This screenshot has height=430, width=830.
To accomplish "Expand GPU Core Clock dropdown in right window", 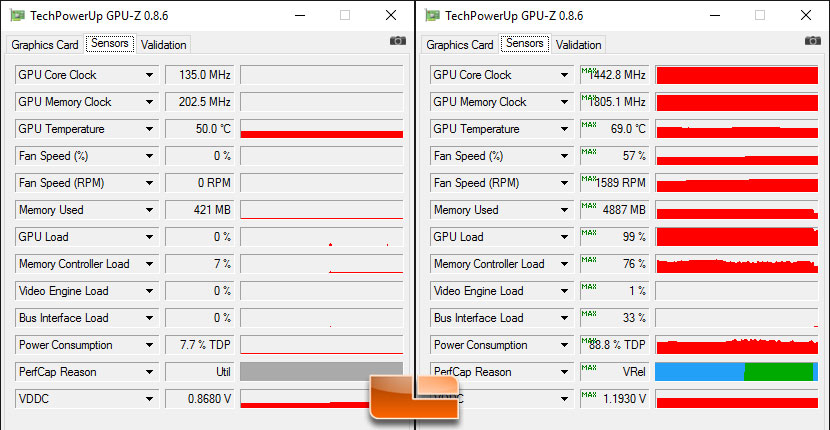I will coord(565,75).
